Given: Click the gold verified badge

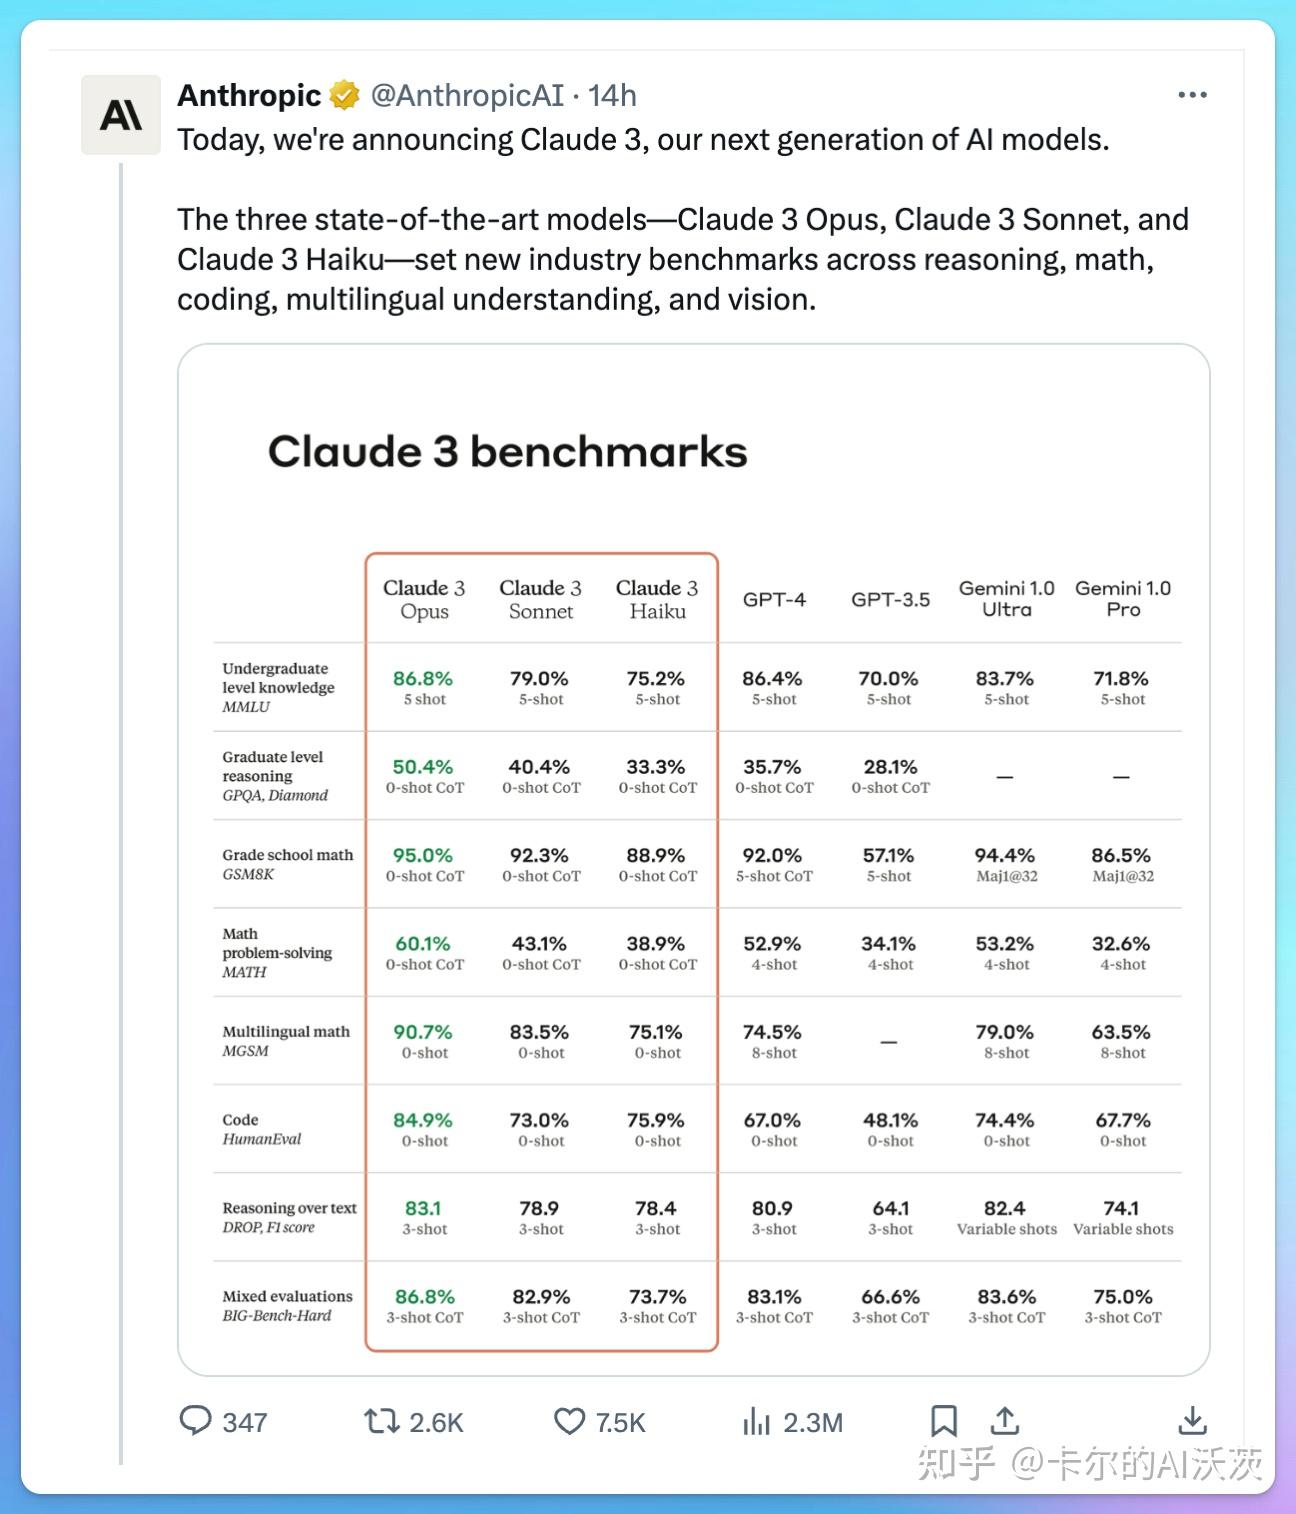Looking at the screenshot, I should click(345, 95).
